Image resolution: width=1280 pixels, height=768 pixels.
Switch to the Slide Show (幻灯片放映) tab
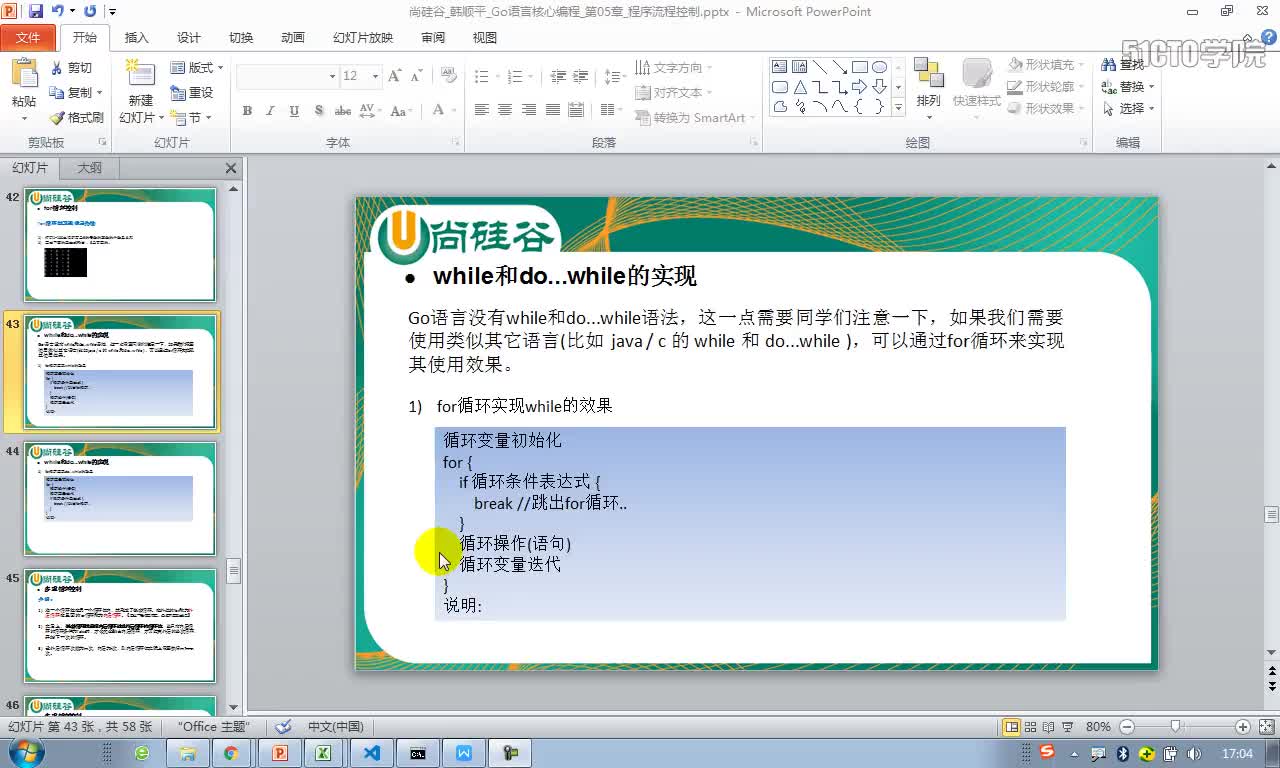tap(363, 38)
